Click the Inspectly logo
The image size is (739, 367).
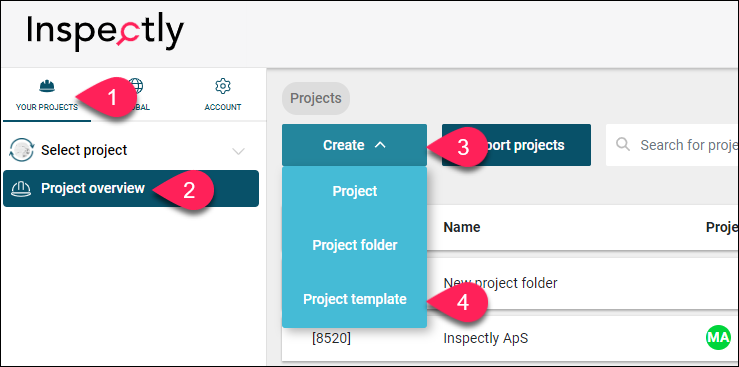pos(105,33)
